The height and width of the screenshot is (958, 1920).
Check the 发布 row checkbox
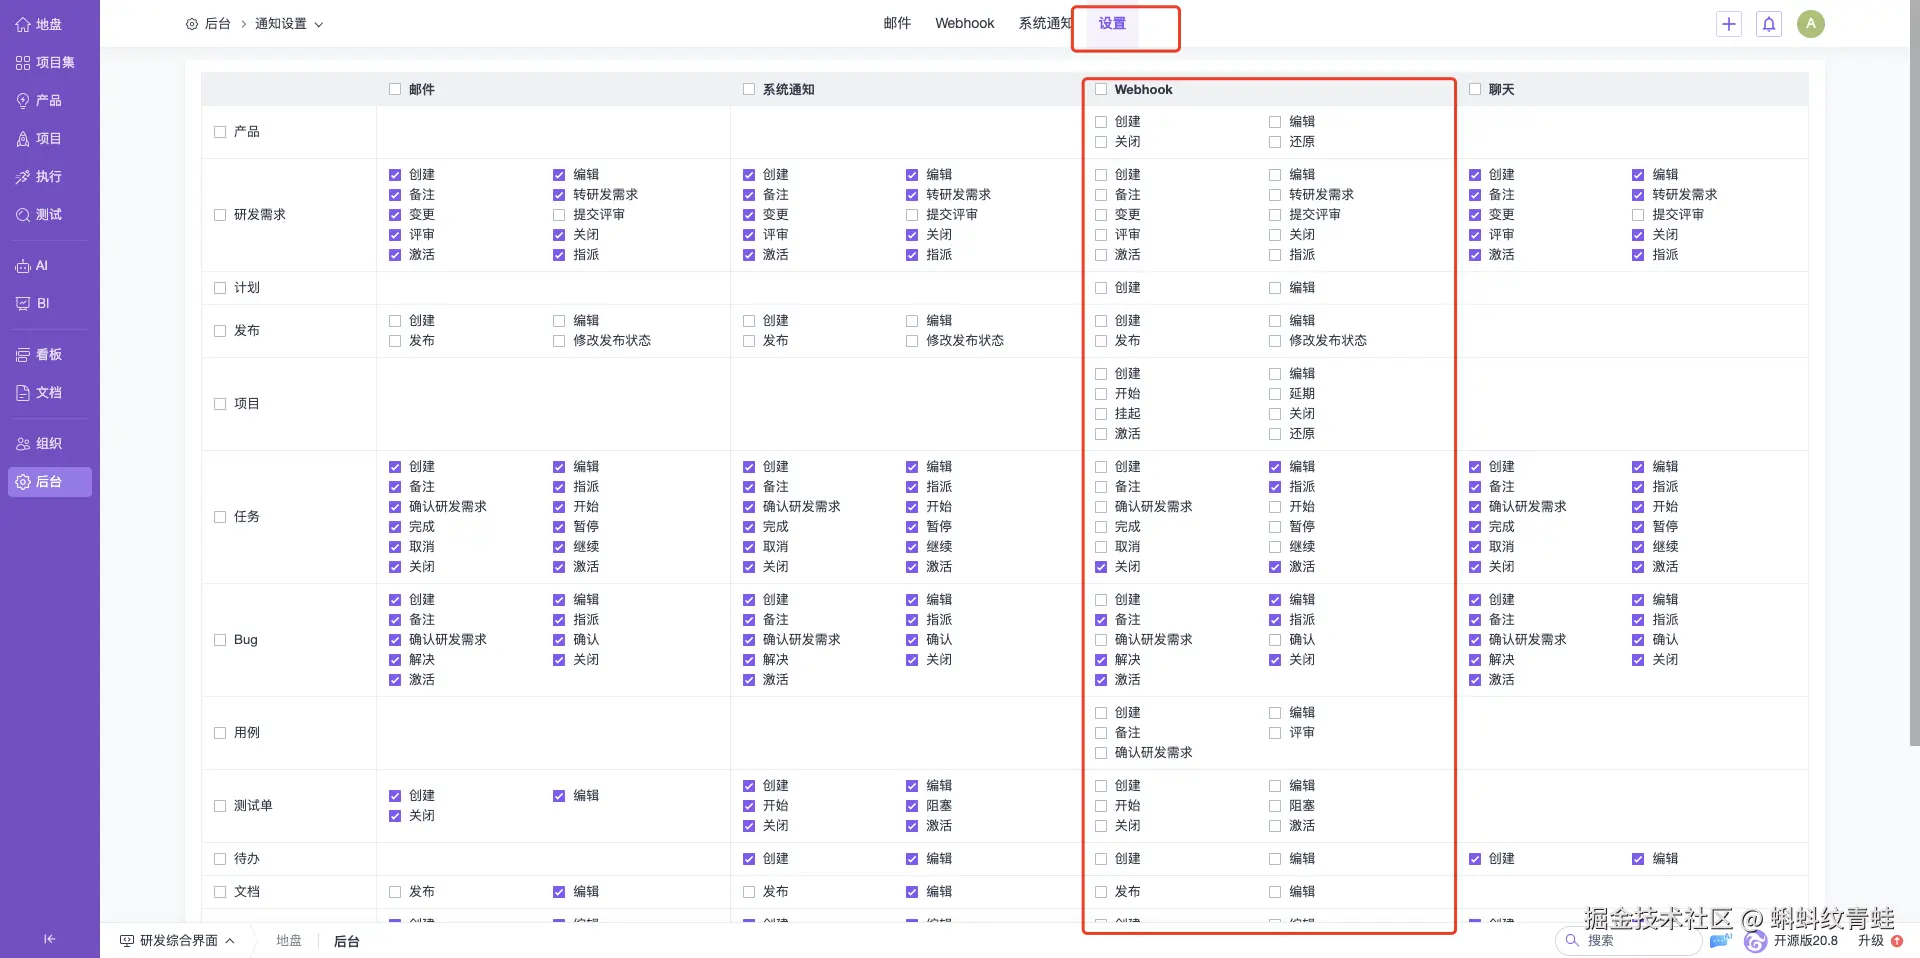tap(220, 331)
